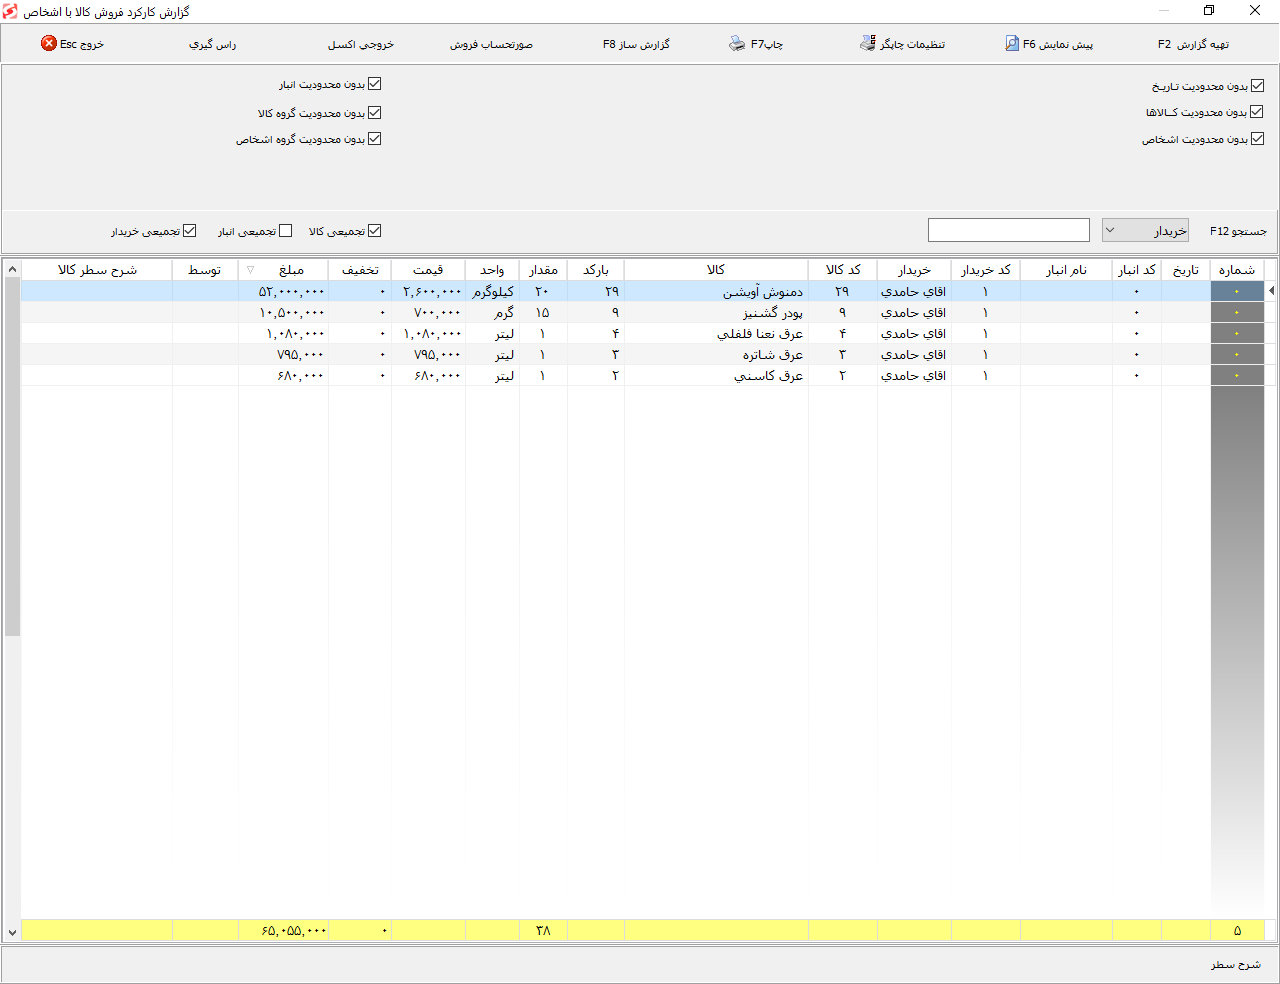Image resolution: width=1280 pixels, height=984 pixels.
Task: Uncheck بدون محدودیت اشخاص
Action: (x=1257, y=139)
